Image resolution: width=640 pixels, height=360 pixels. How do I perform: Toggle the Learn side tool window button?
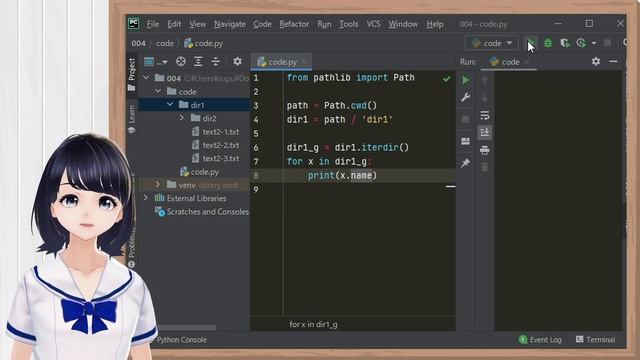coord(131,119)
